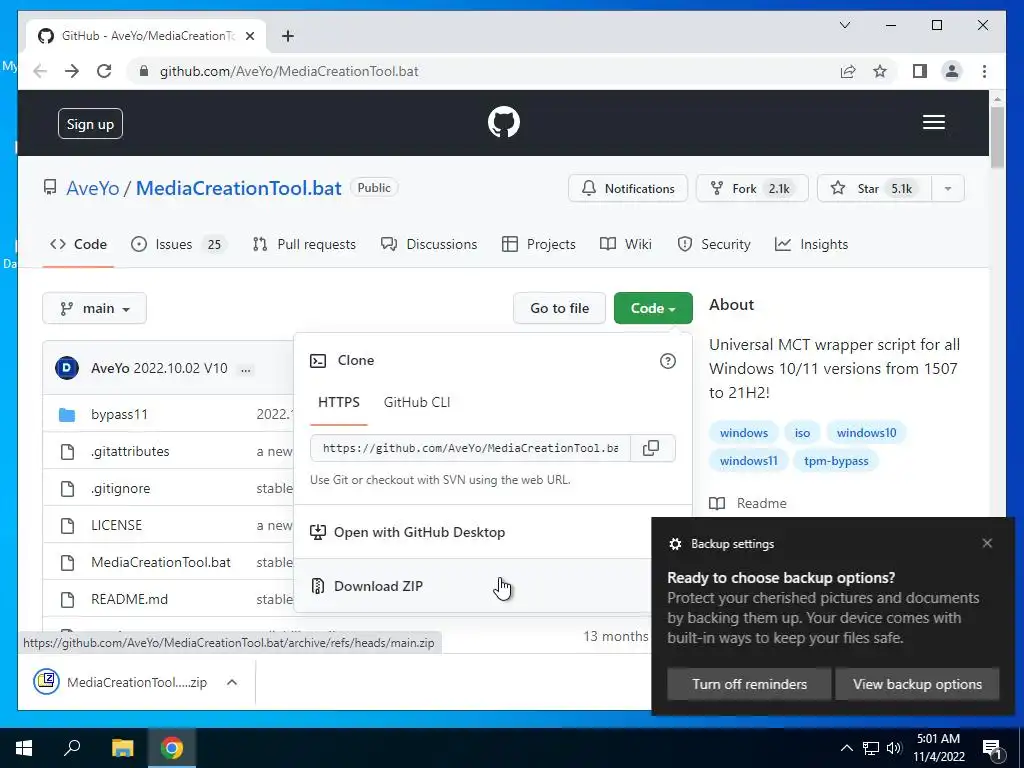Open Windows Start menu

[x=24, y=748]
